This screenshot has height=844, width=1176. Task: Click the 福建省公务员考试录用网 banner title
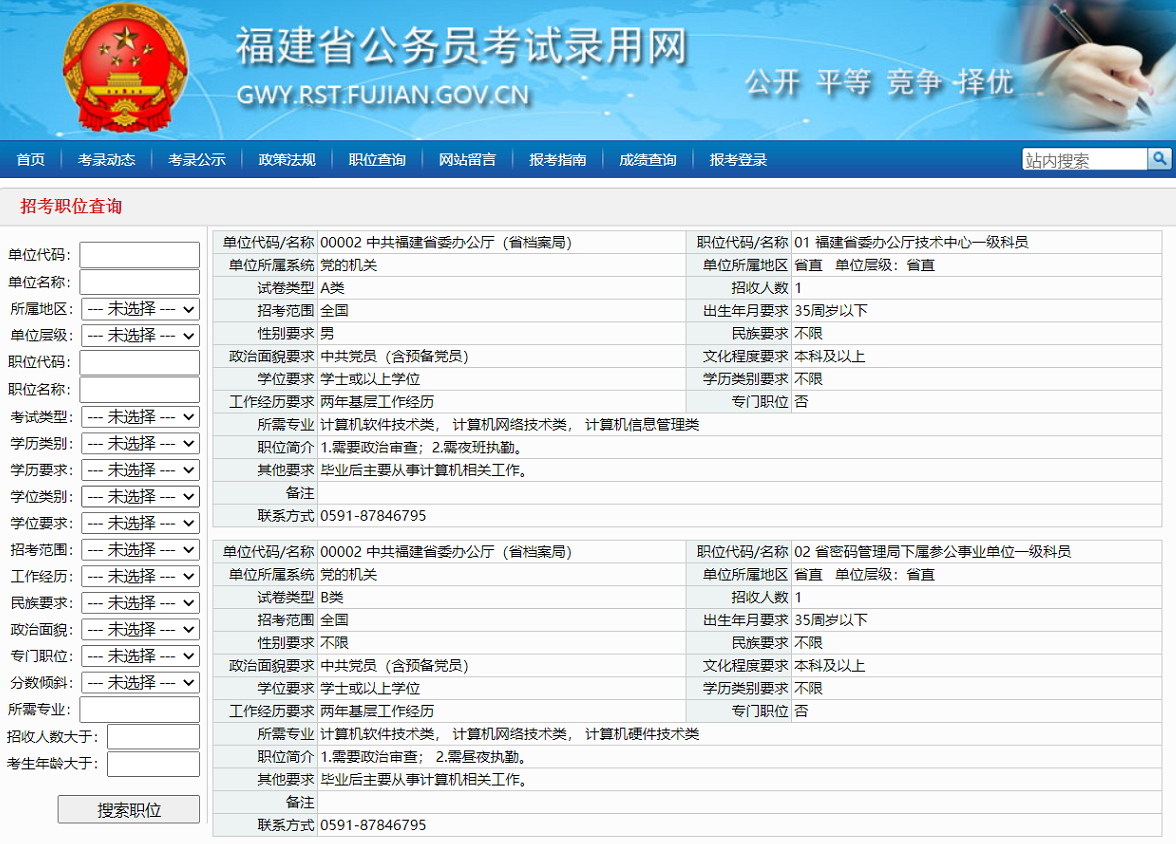[462, 46]
